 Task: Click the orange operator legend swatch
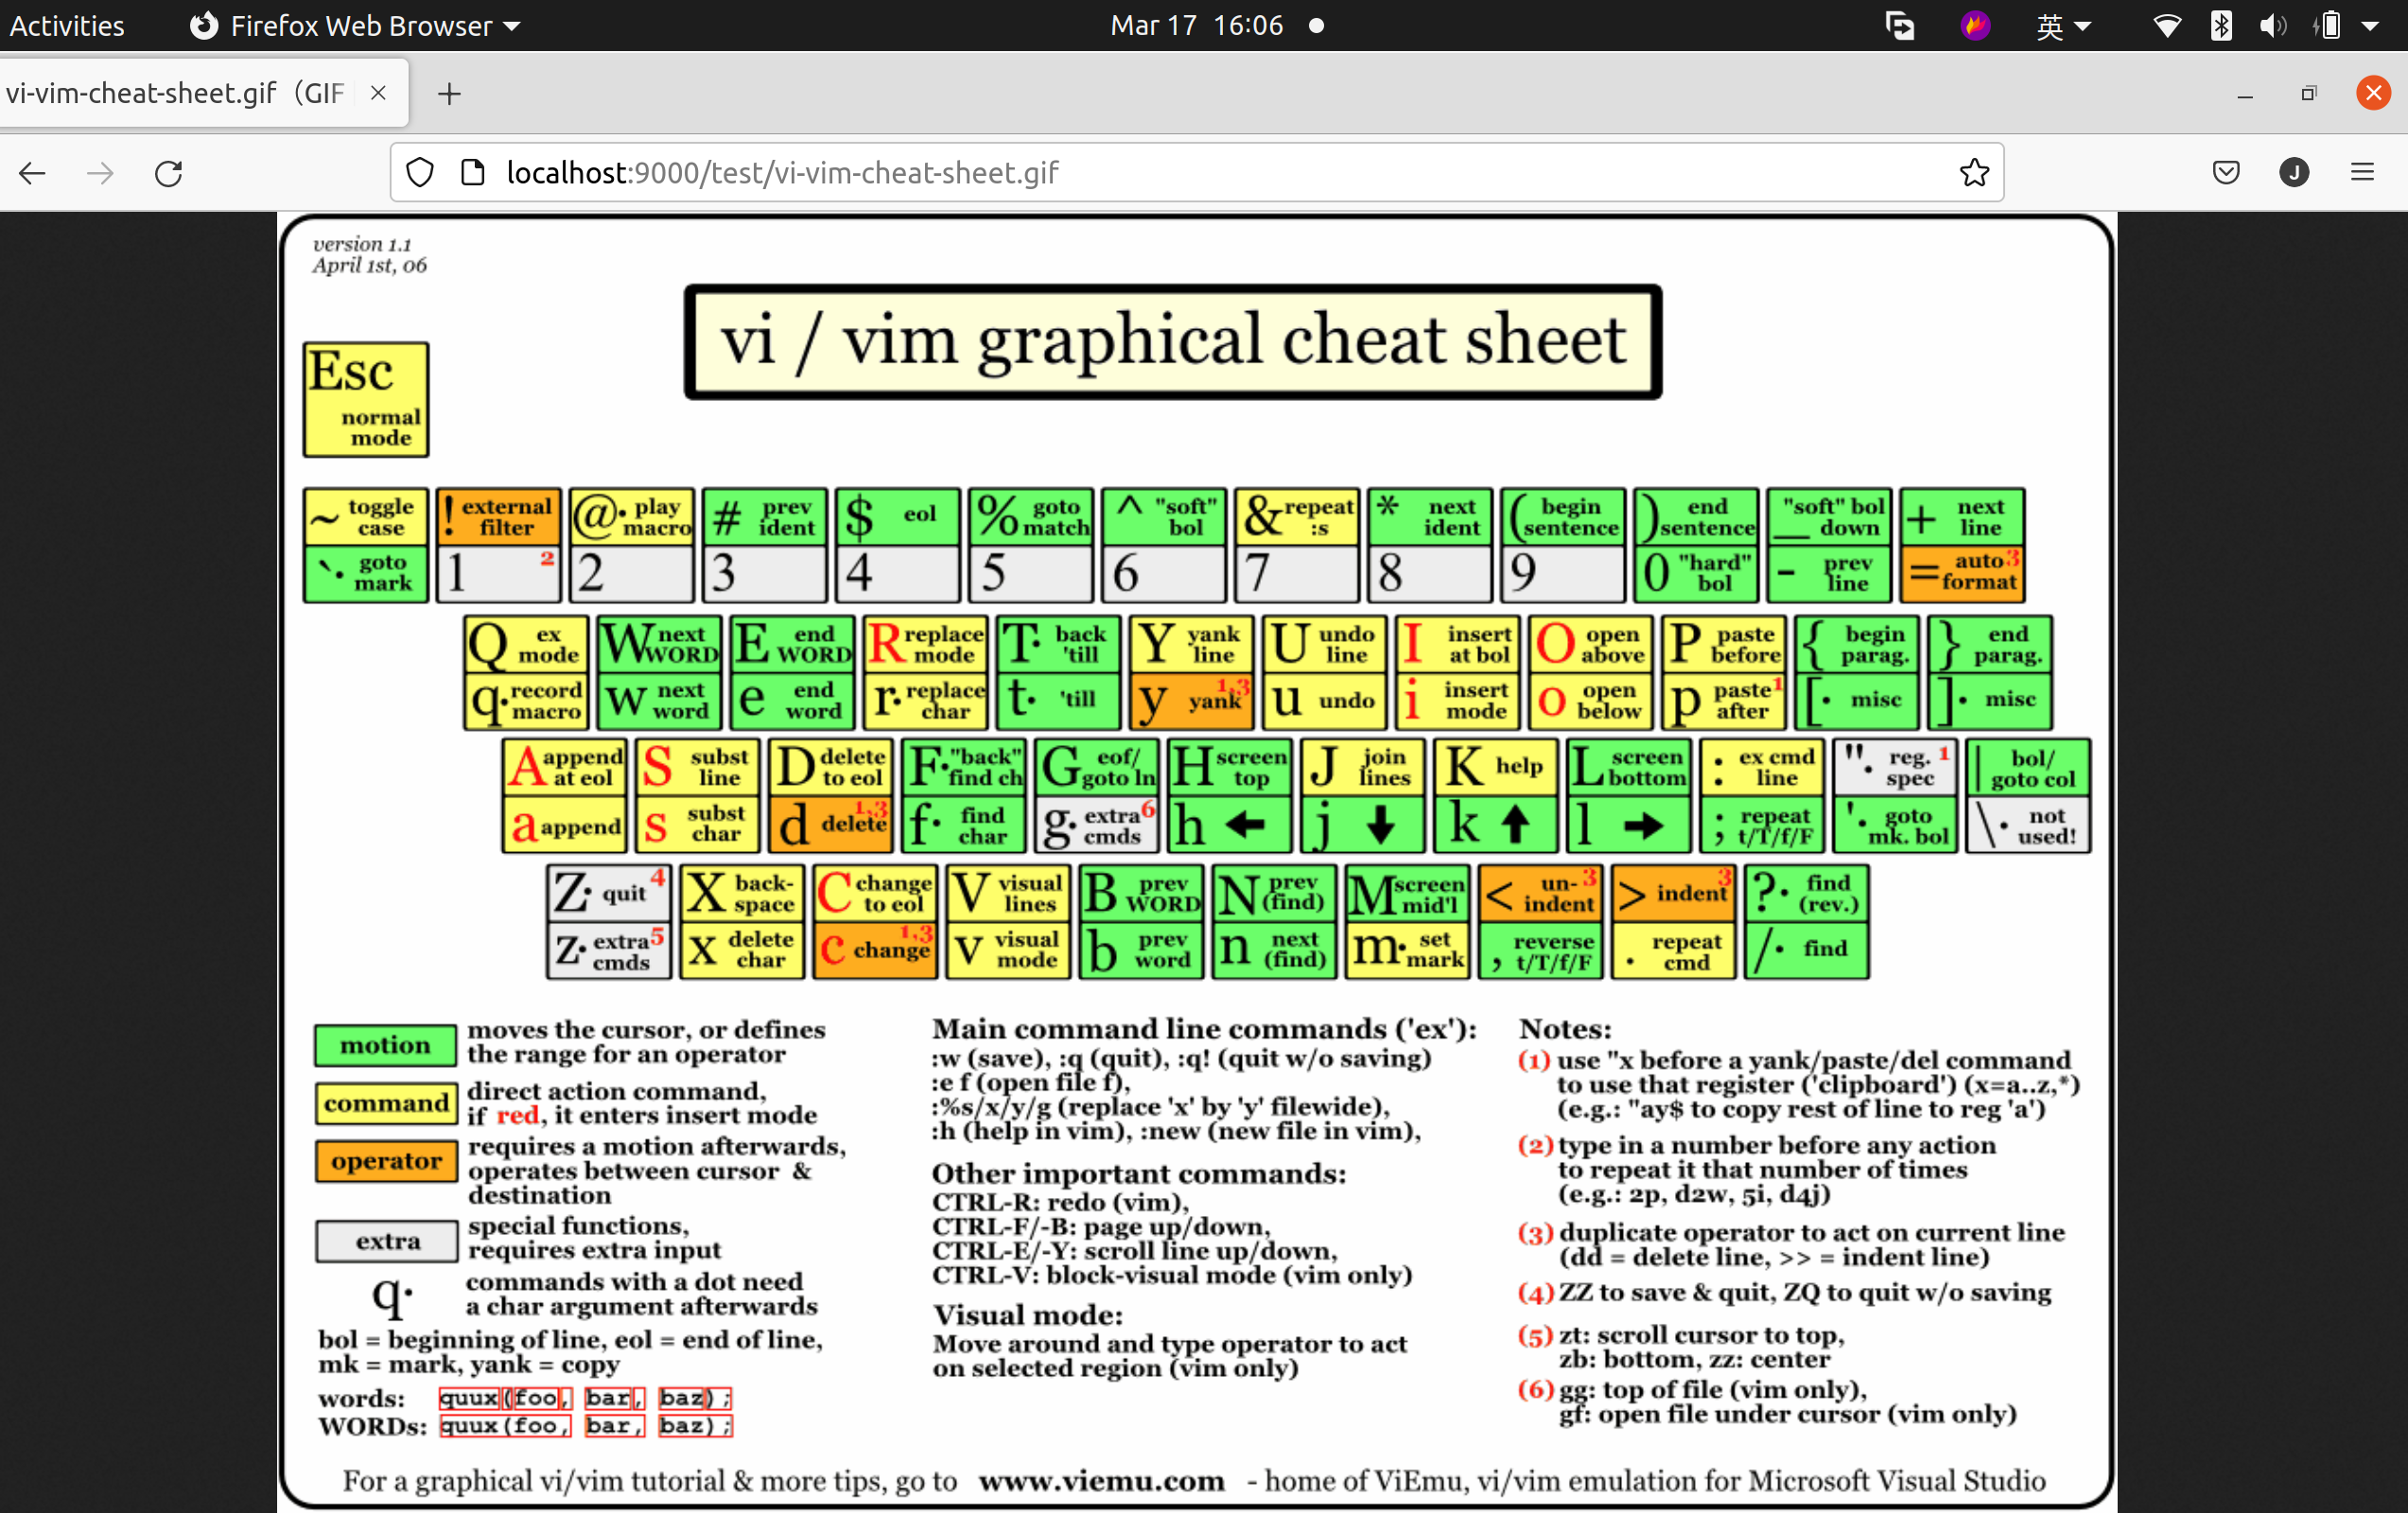[x=386, y=1160]
